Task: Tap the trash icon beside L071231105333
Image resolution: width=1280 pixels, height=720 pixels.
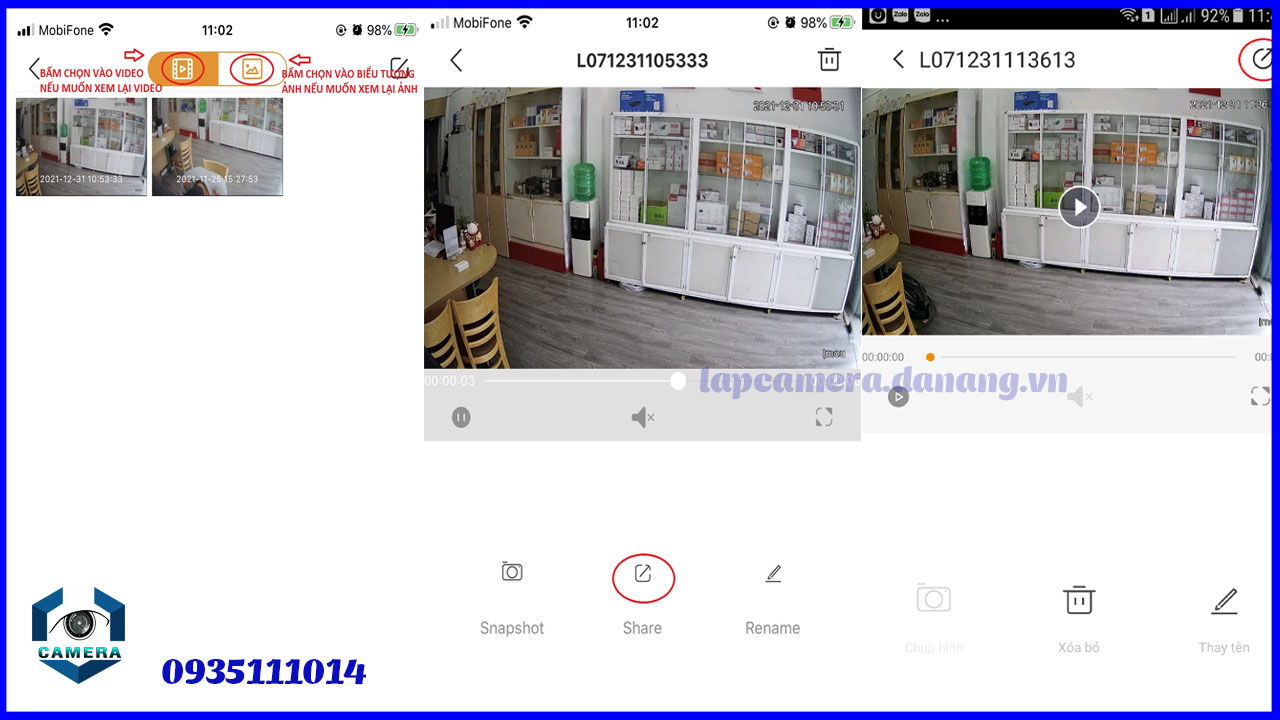Action: pyautogui.click(x=829, y=60)
